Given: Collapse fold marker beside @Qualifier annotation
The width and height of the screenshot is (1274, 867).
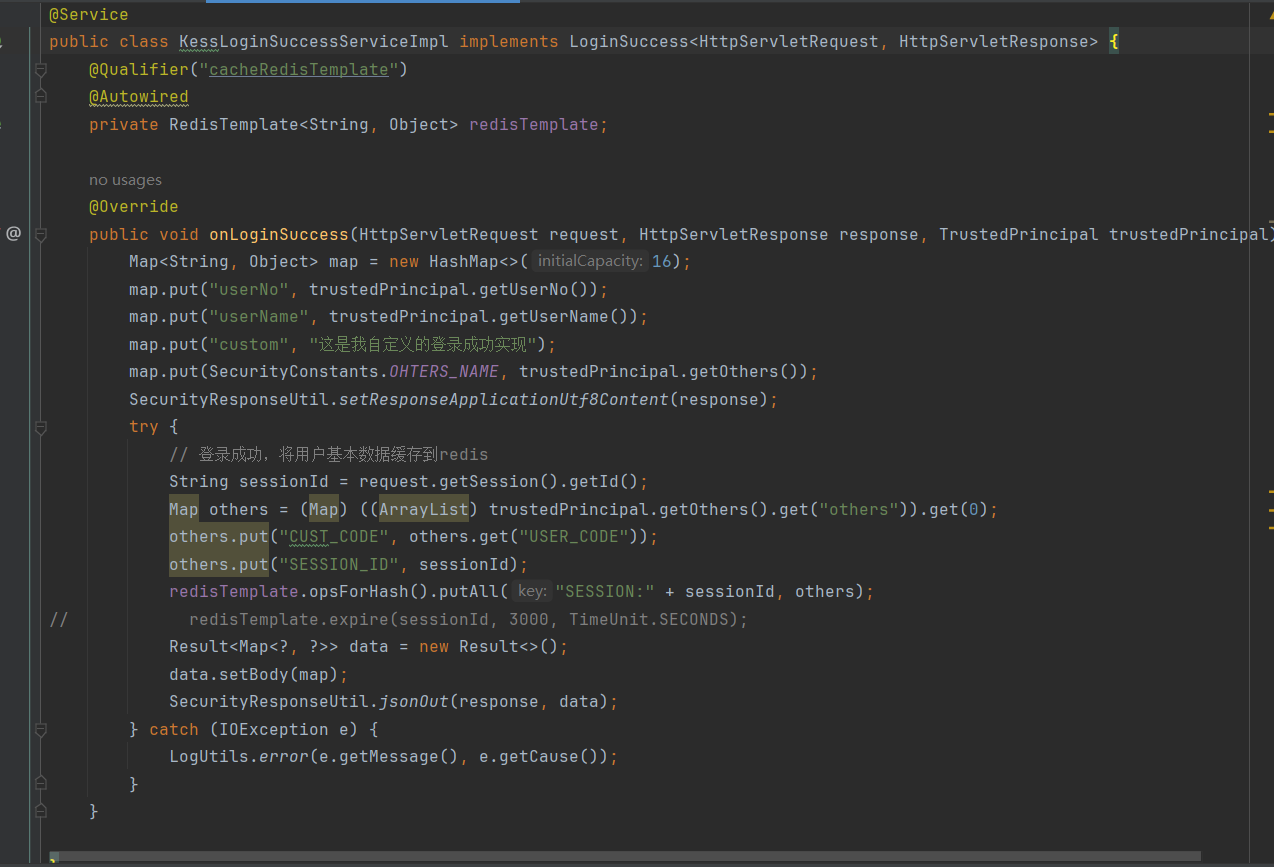Looking at the screenshot, I should pyautogui.click(x=41, y=70).
